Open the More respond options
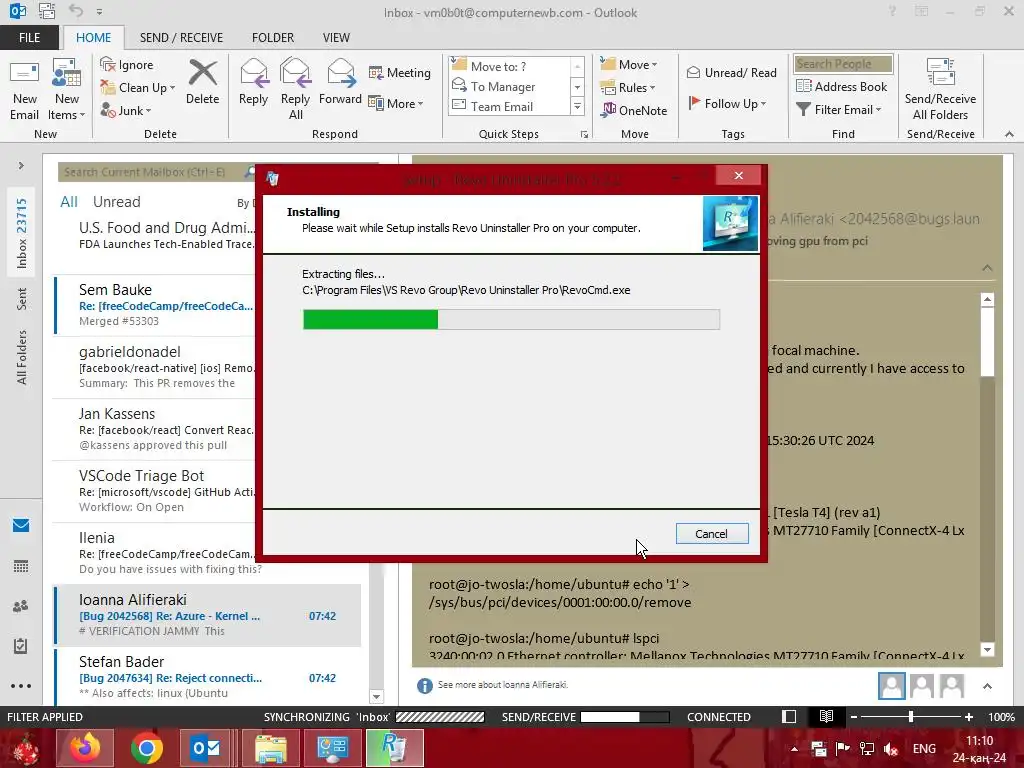The width and height of the screenshot is (1024, 768). point(396,103)
